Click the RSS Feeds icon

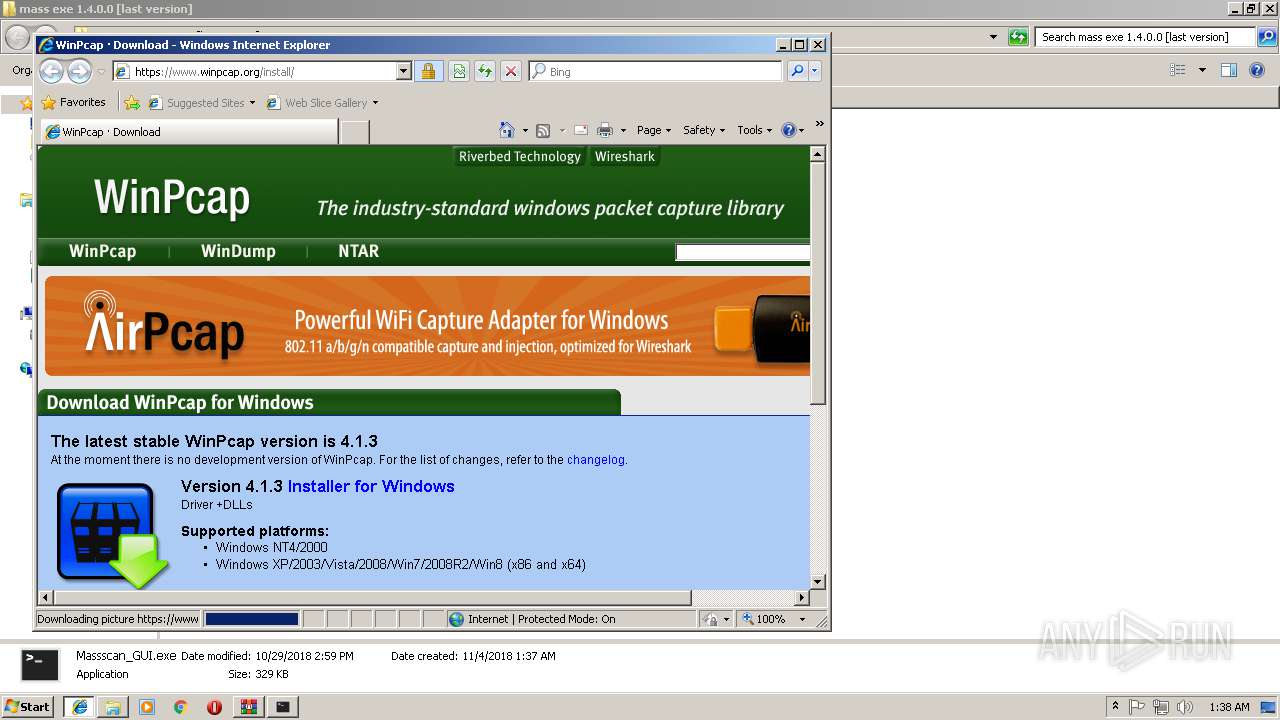coord(543,130)
